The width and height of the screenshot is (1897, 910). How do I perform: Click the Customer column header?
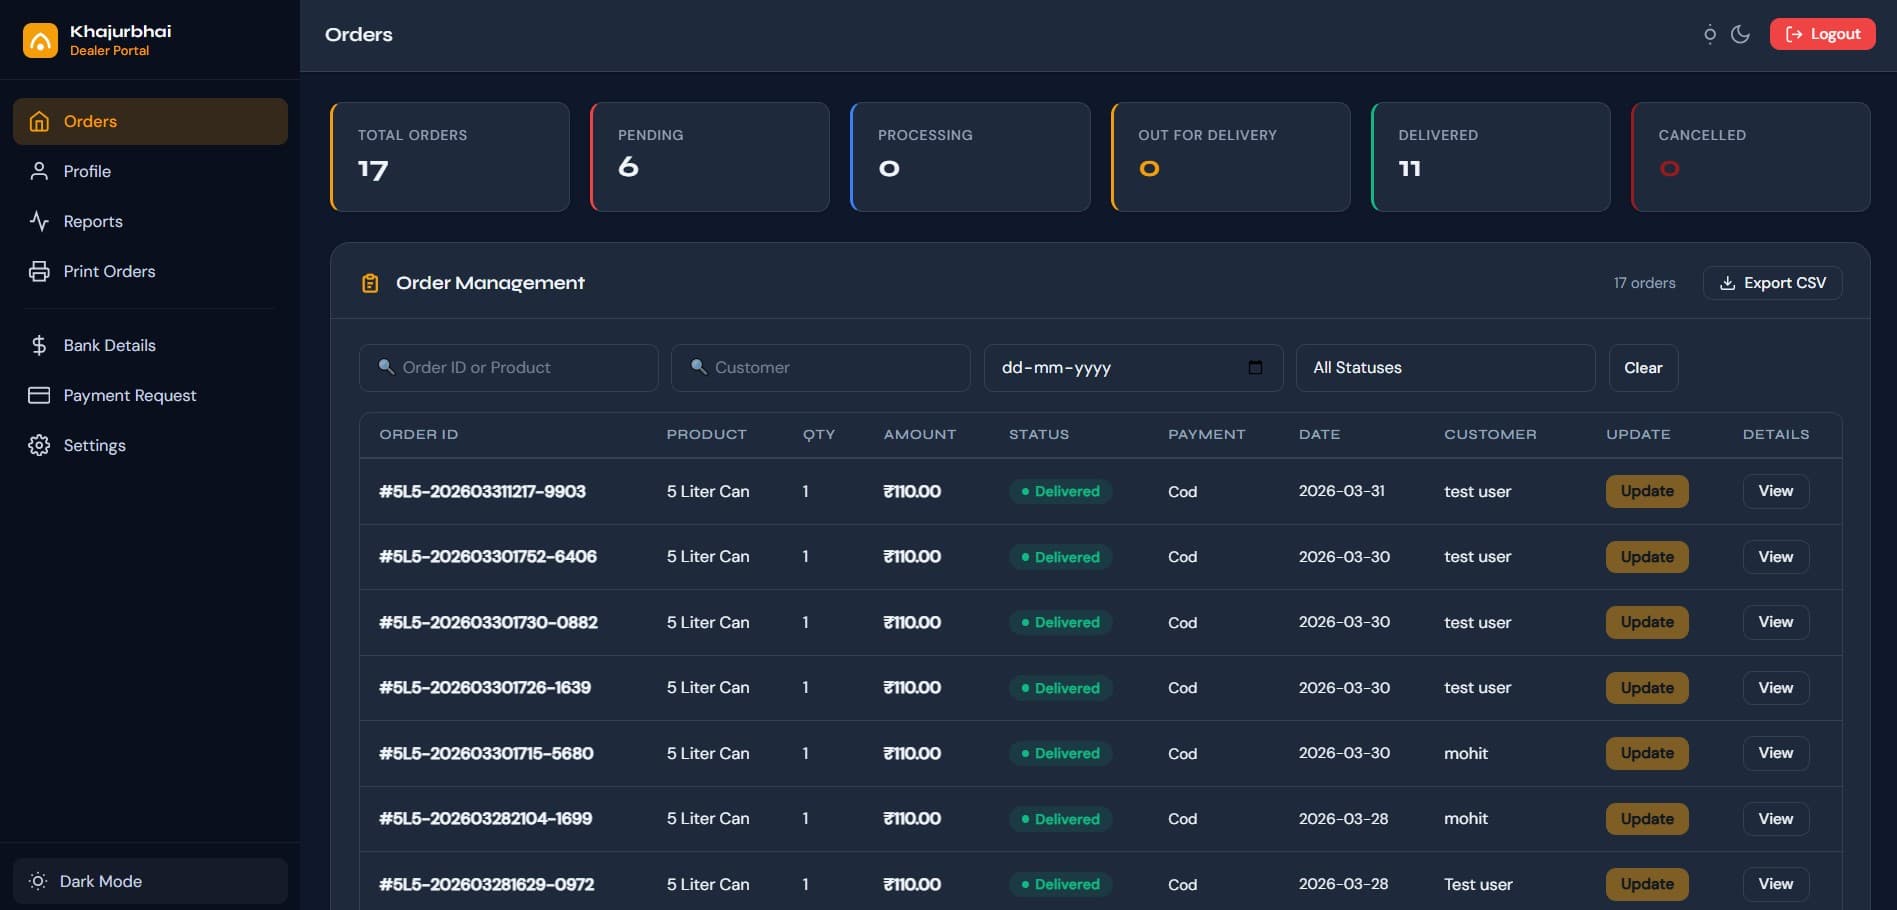pyautogui.click(x=1490, y=434)
